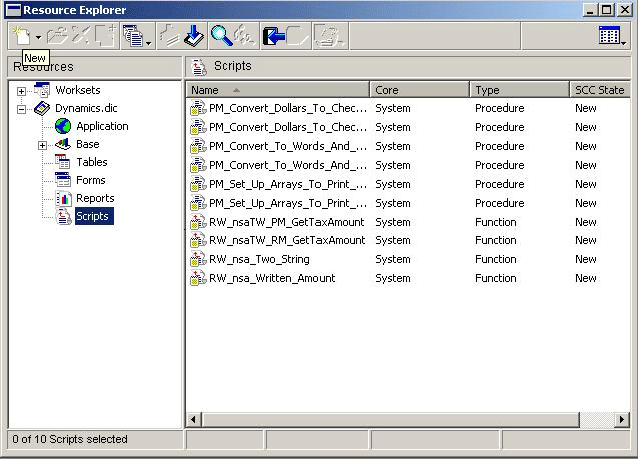Click the New resource toolbar icon
The width and height of the screenshot is (638, 459).
click(x=21, y=36)
